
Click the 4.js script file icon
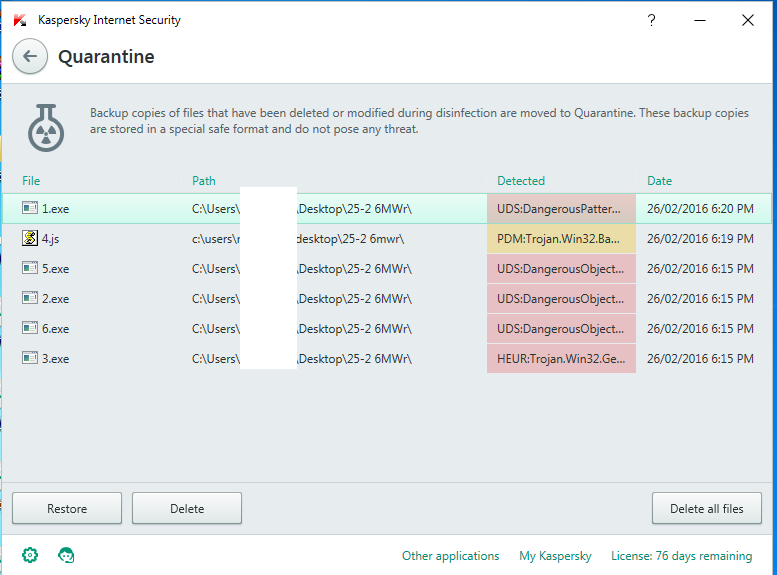click(30, 238)
